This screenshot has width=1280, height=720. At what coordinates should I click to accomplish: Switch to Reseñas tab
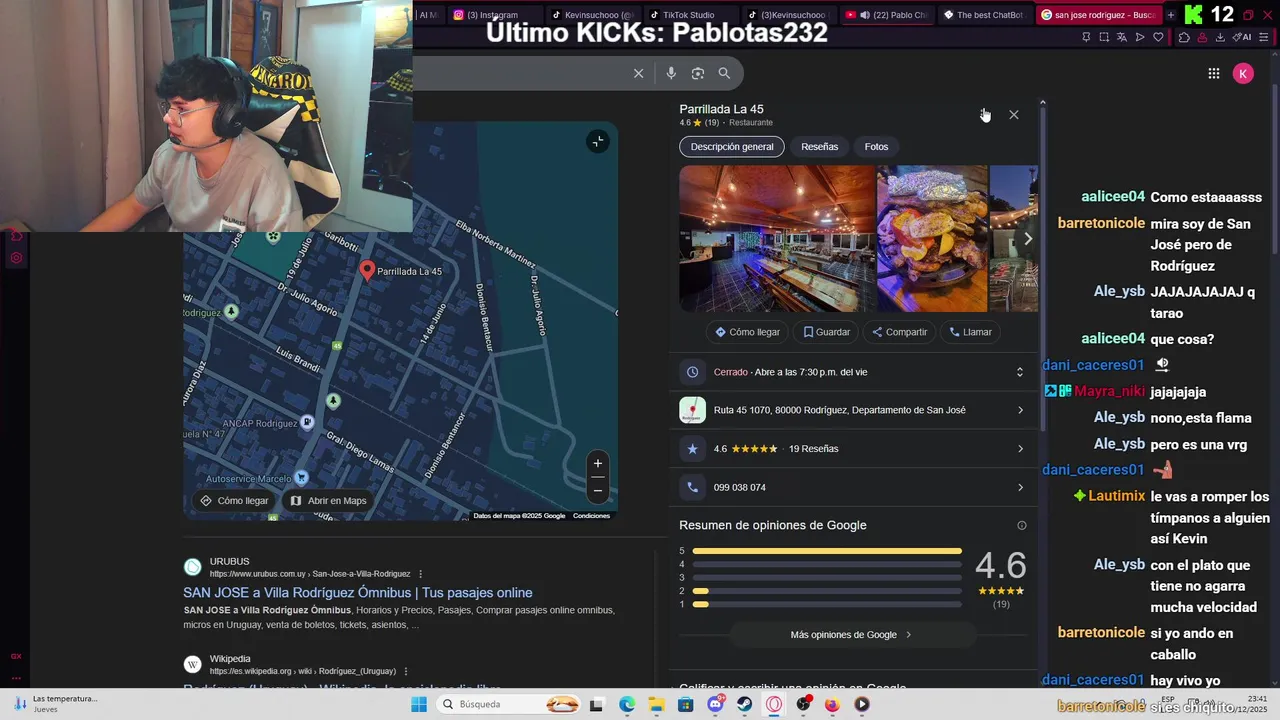click(820, 146)
